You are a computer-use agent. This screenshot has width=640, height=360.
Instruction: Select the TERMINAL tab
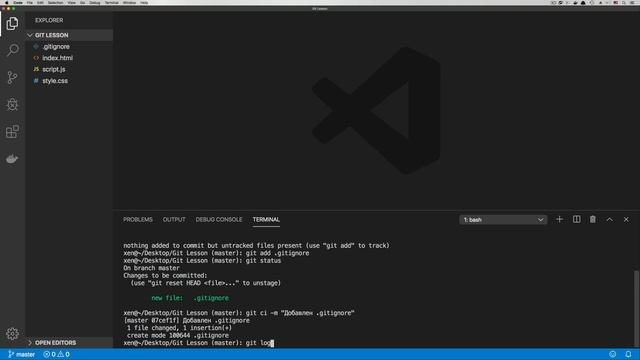(266, 220)
